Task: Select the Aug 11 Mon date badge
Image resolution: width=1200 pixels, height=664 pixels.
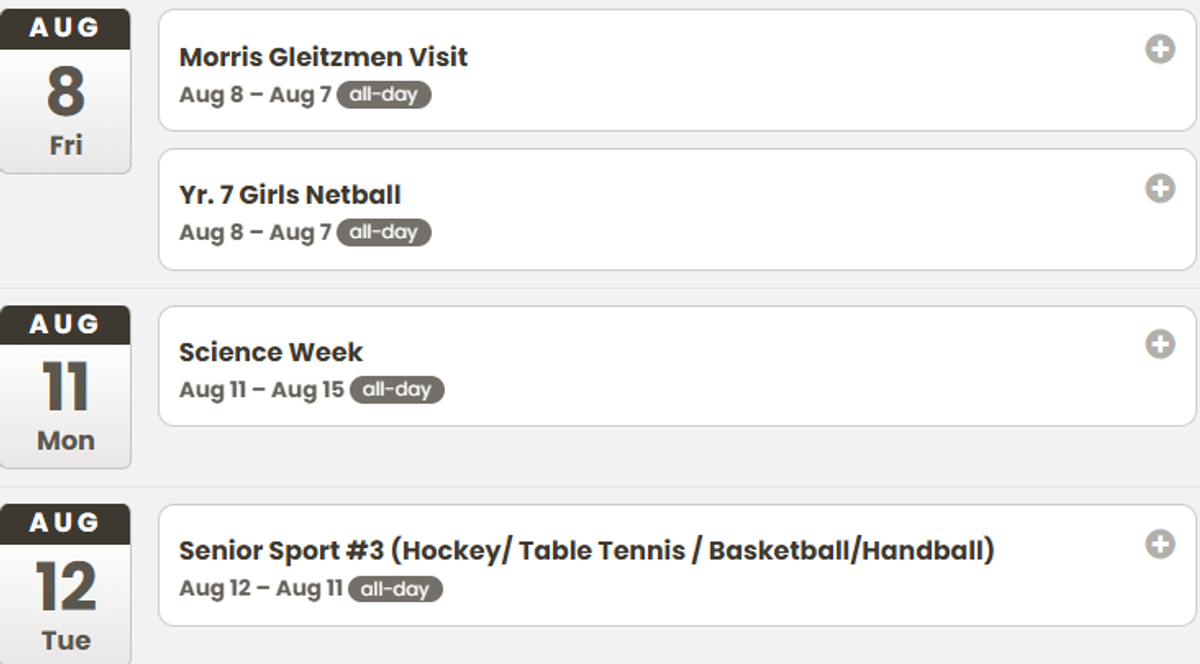Action: pos(65,387)
